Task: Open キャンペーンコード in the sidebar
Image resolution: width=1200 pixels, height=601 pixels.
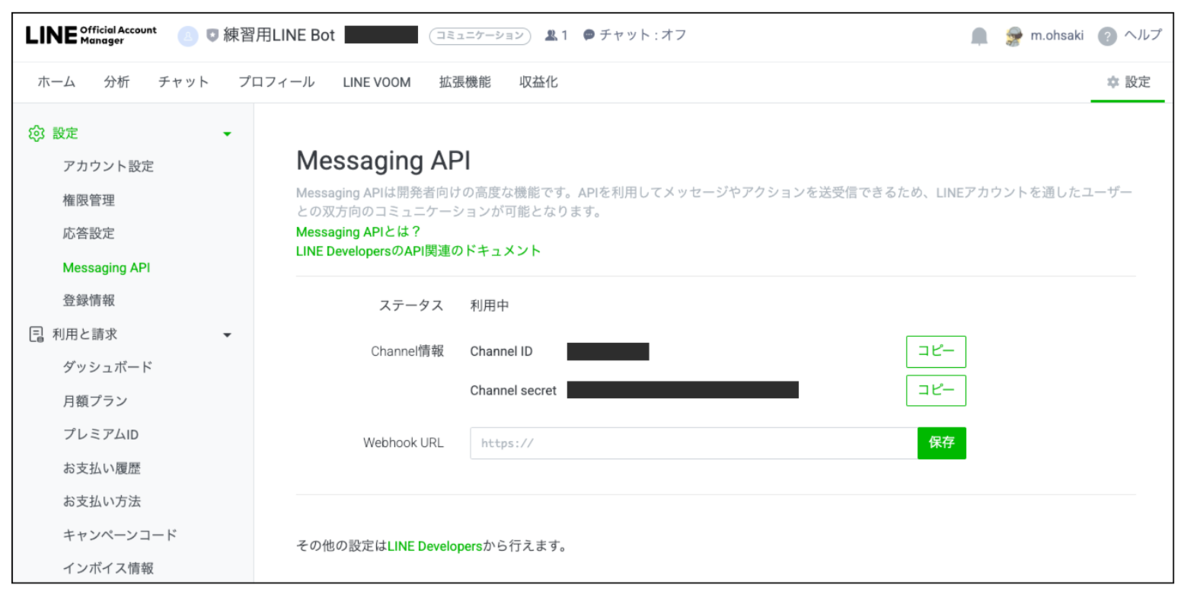Action: coord(120,535)
